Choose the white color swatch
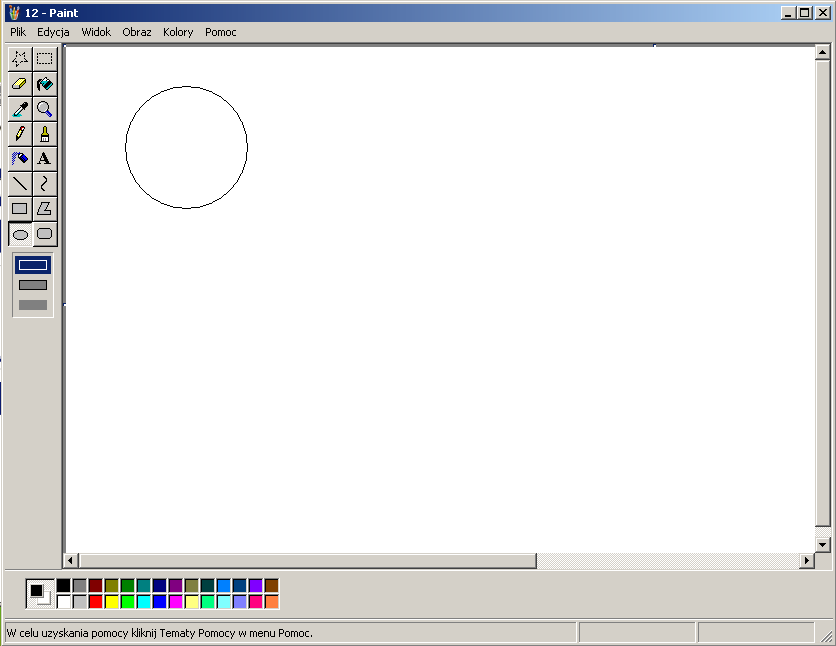Screen dimensions: 836x646 63,602
